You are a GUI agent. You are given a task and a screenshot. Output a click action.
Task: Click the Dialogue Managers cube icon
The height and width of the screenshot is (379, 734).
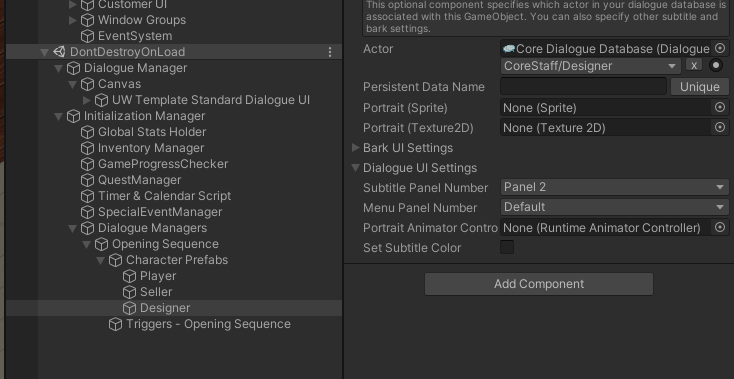click(x=87, y=228)
